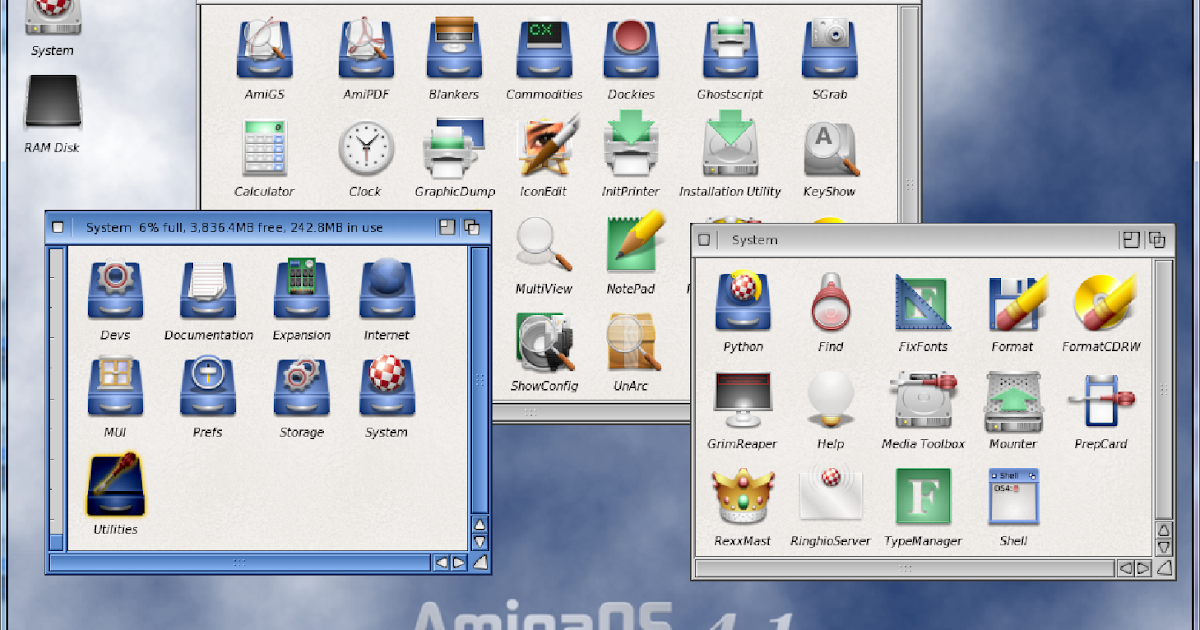Open the Devs drawer
Image resolution: width=1200 pixels, height=630 pixels.
[115, 291]
